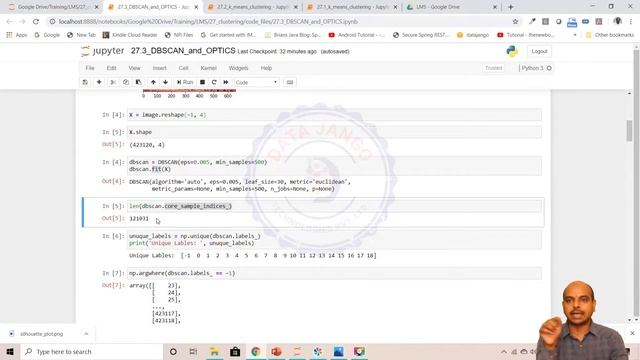Open the File menu
640x360 pixels.
[90, 68]
